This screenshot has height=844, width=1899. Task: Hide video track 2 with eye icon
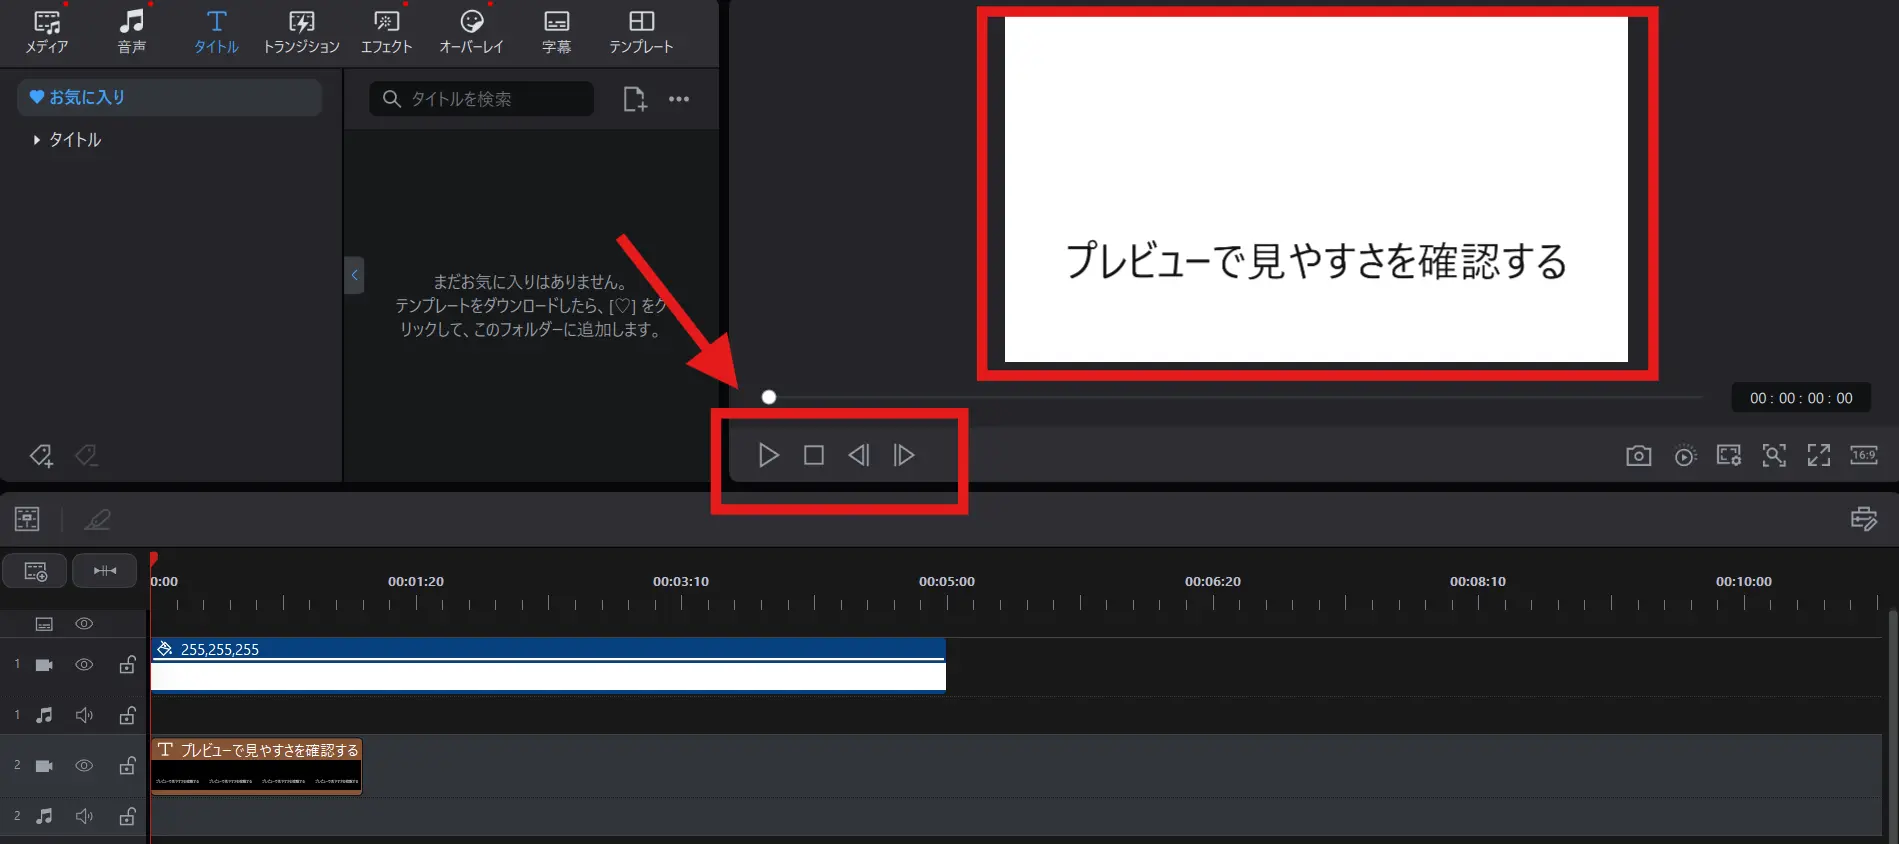84,766
